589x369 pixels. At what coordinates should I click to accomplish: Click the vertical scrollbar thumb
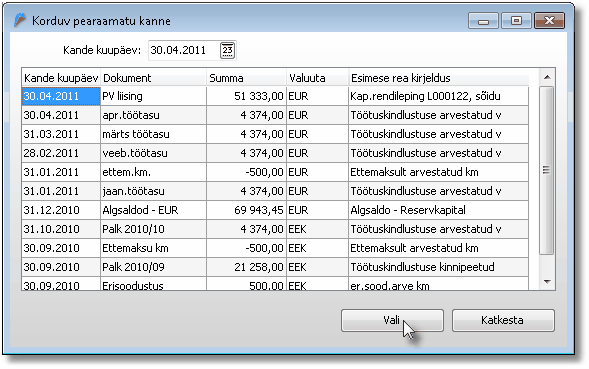click(547, 171)
